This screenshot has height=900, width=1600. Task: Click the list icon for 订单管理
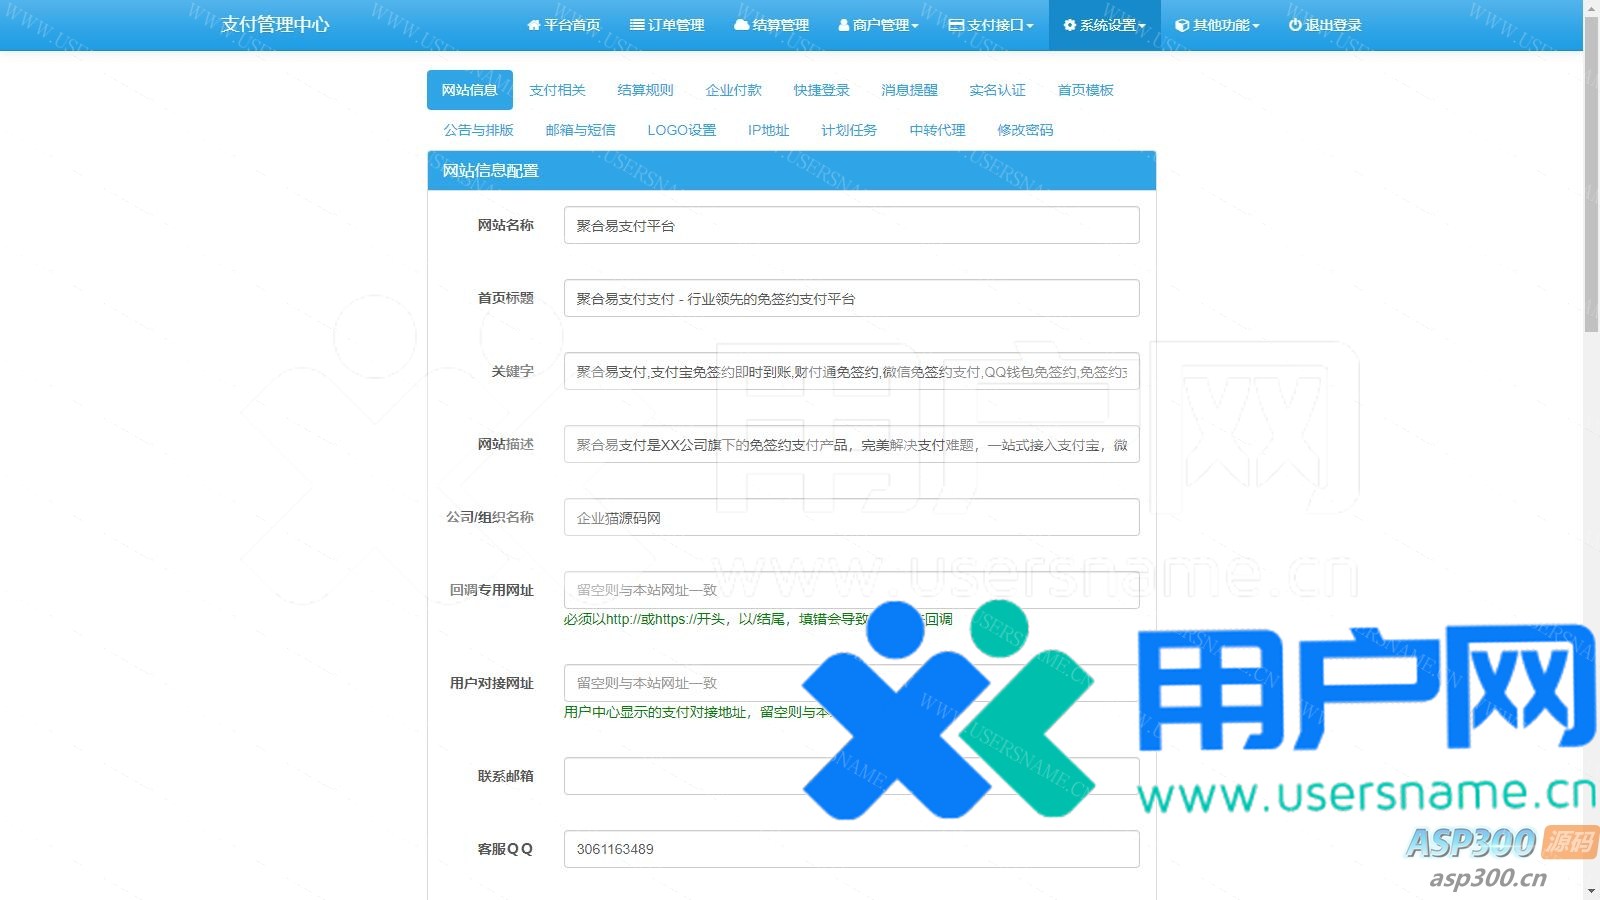pyautogui.click(x=637, y=25)
